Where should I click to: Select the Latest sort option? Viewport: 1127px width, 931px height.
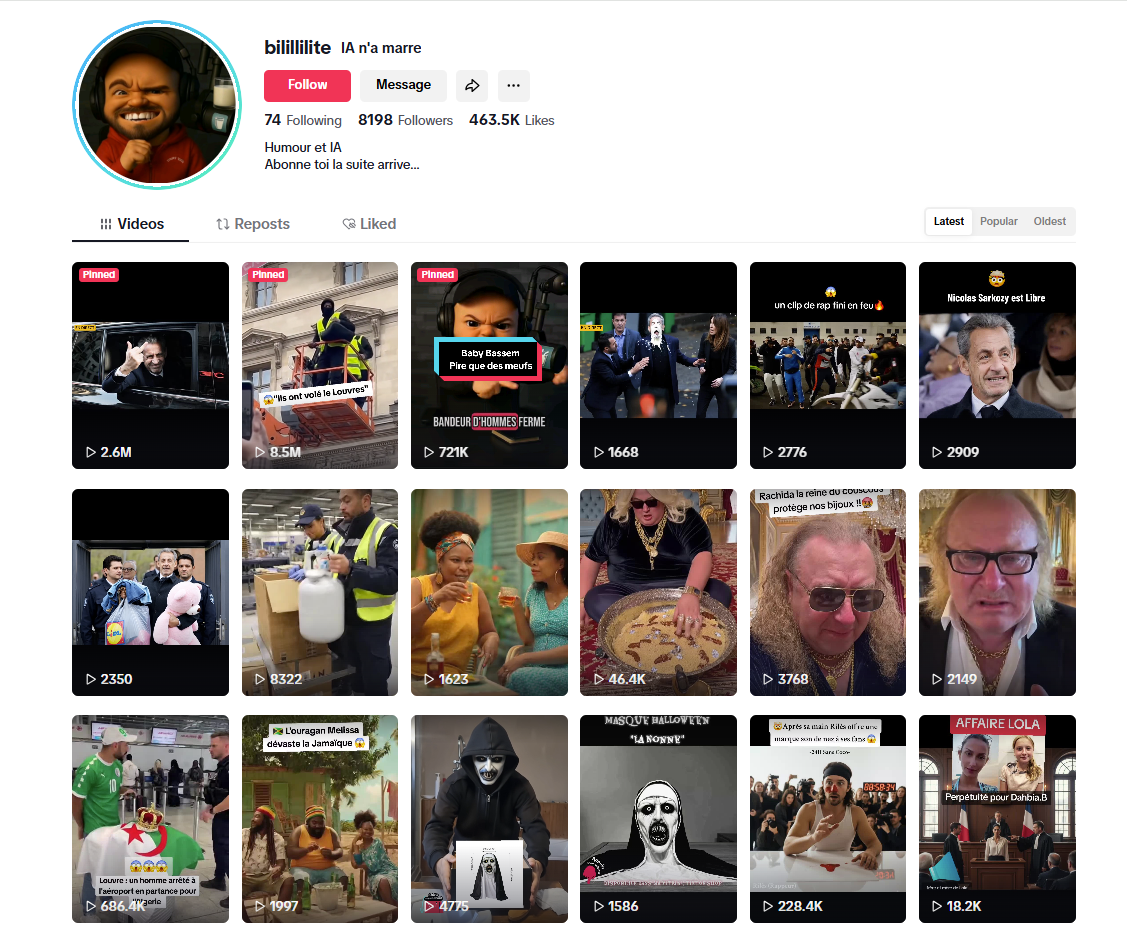click(949, 222)
